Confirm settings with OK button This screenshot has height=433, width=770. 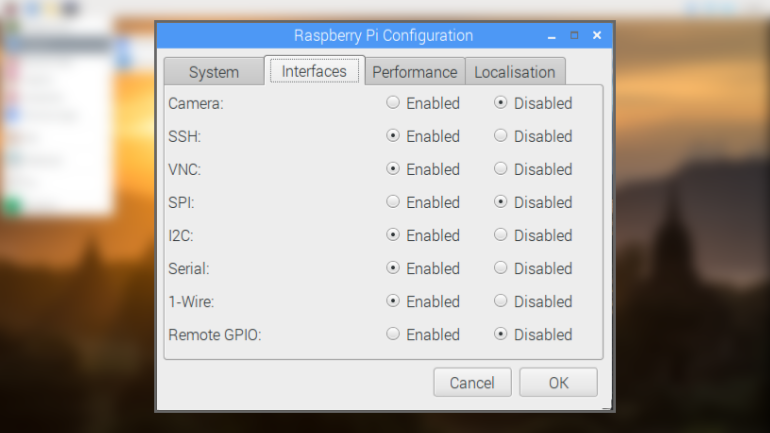(558, 382)
